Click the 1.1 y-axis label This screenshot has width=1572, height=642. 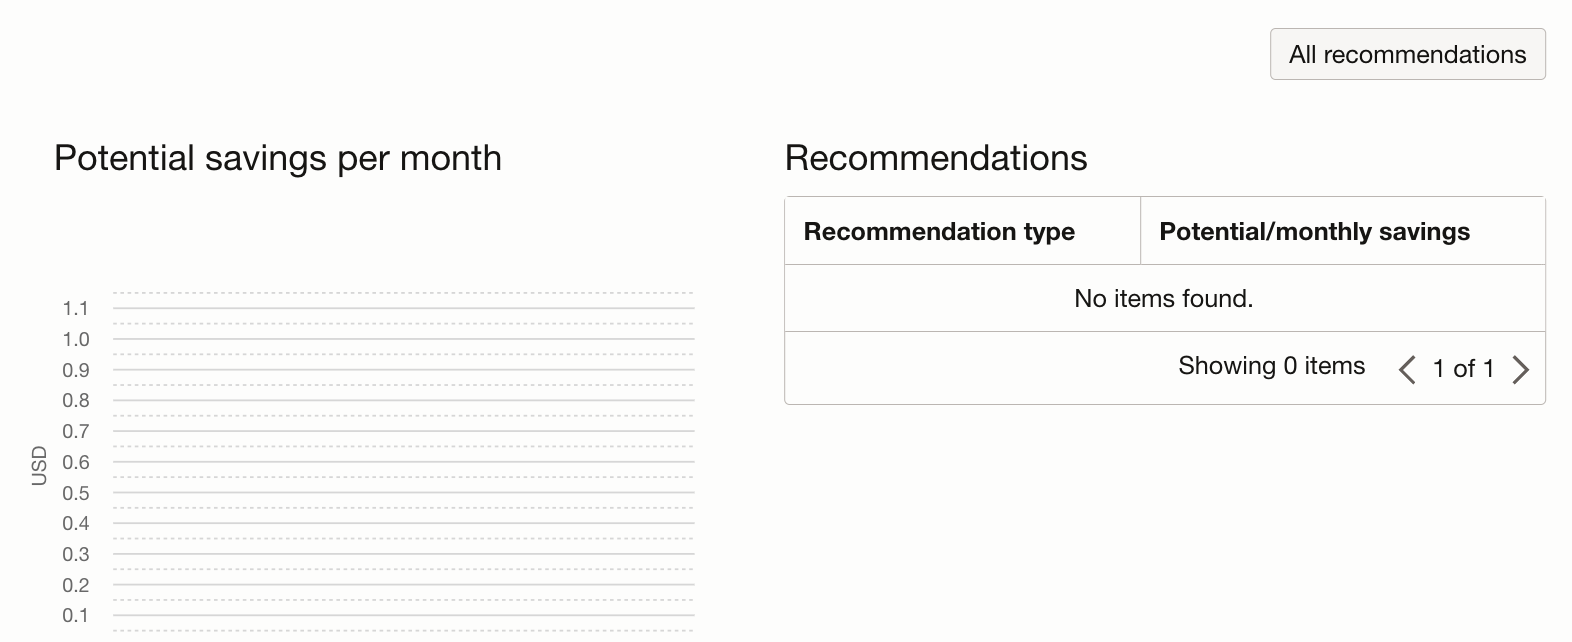pyautogui.click(x=76, y=308)
